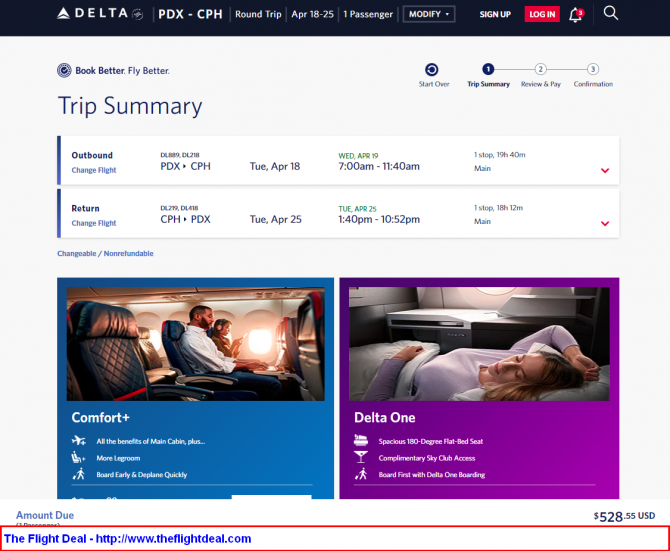This screenshot has height=551, width=670.
Task: Click the Board Early walking person icon
Action: [x=79, y=474]
